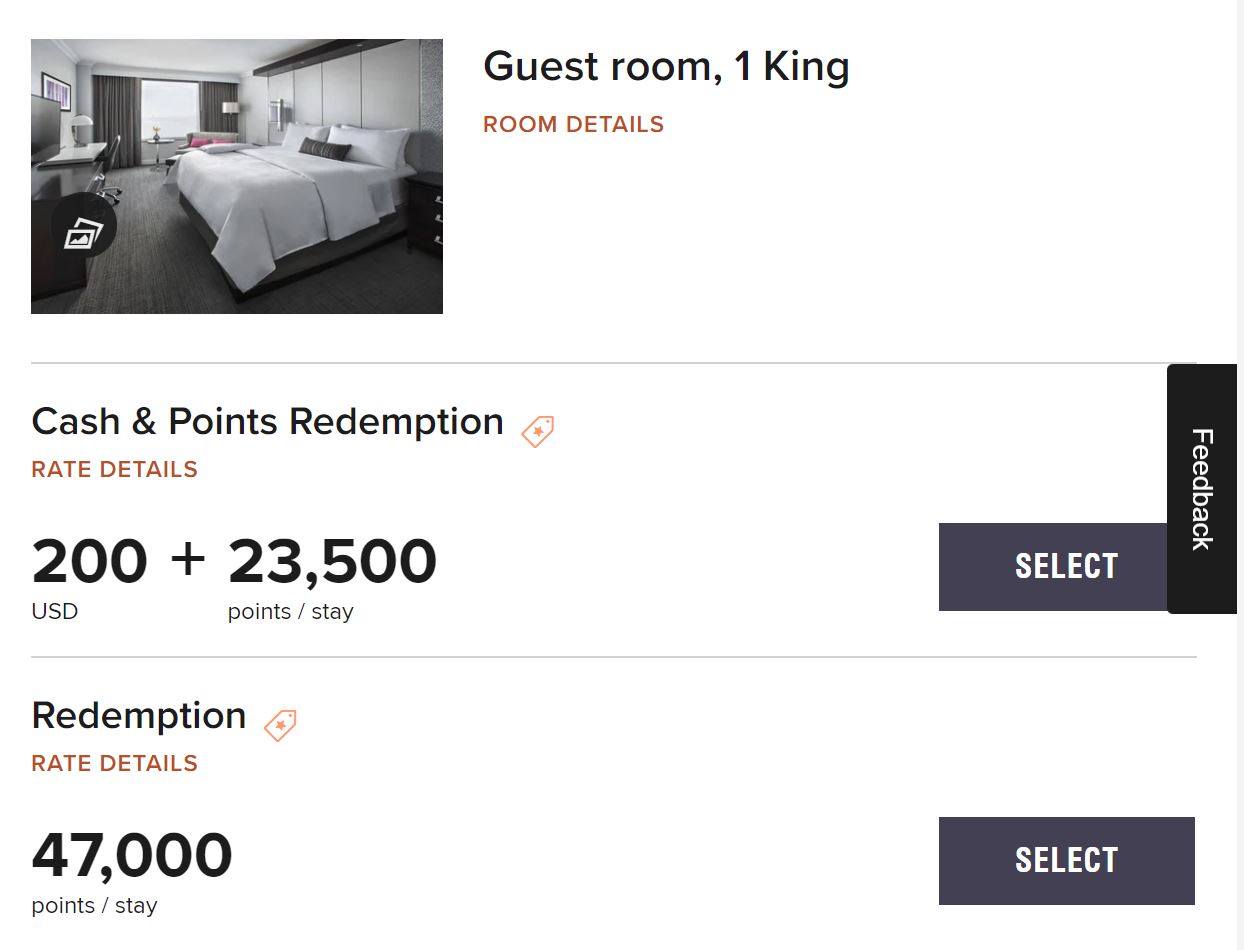Click the divider line above Redemption section
This screenshot has height=950, width=1244.
[614, 657]
